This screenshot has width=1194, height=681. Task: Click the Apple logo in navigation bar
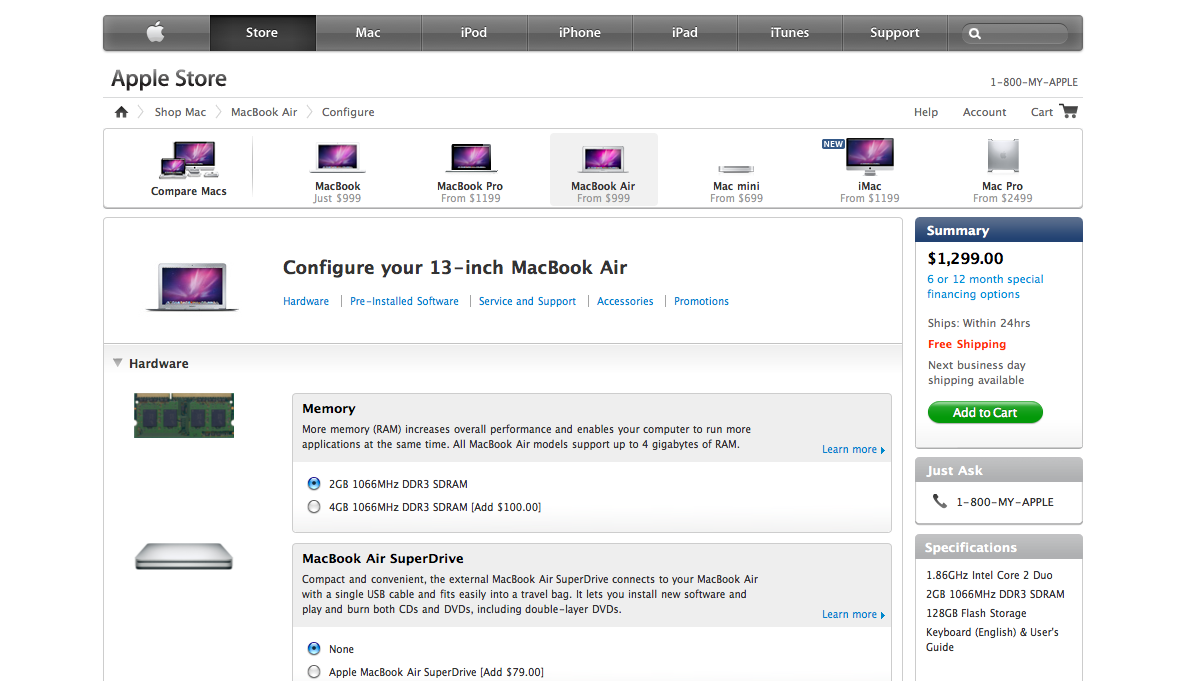(155, 33)
